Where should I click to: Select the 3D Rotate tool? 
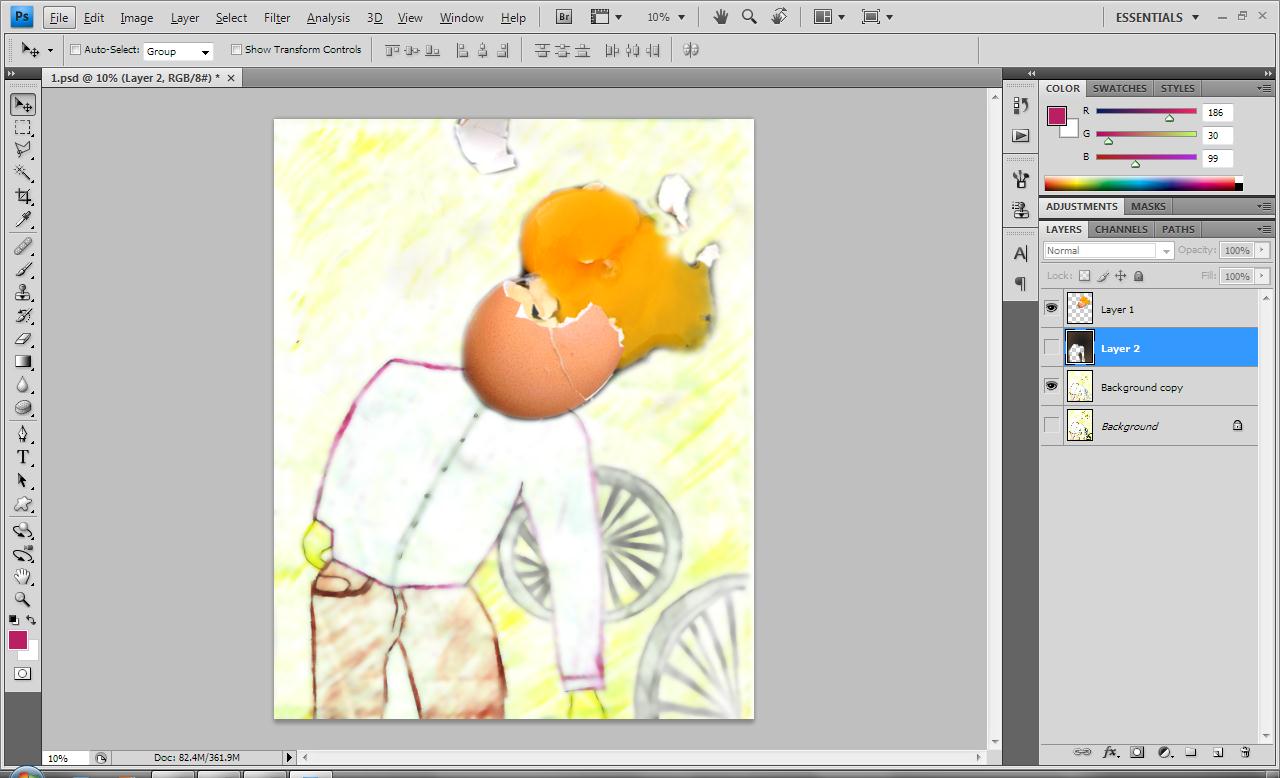(22, 531)
